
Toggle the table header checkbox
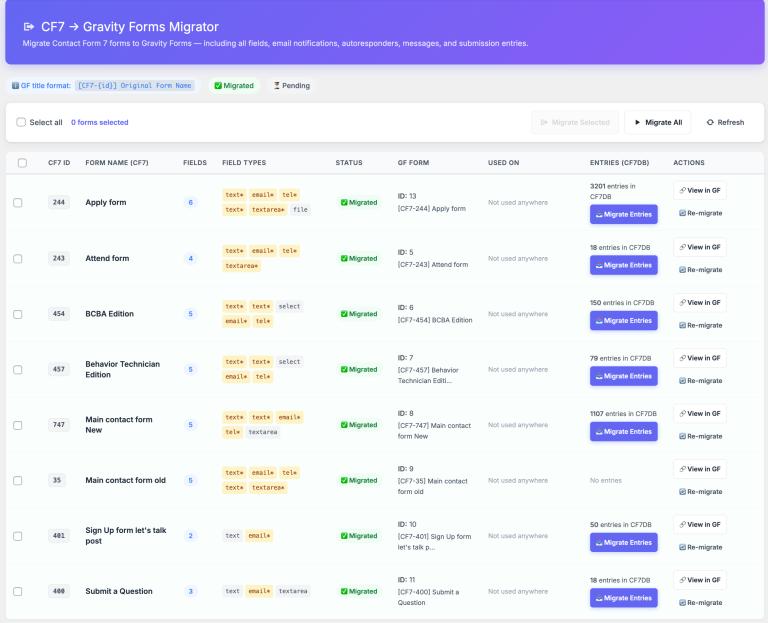tap(22, 163)
